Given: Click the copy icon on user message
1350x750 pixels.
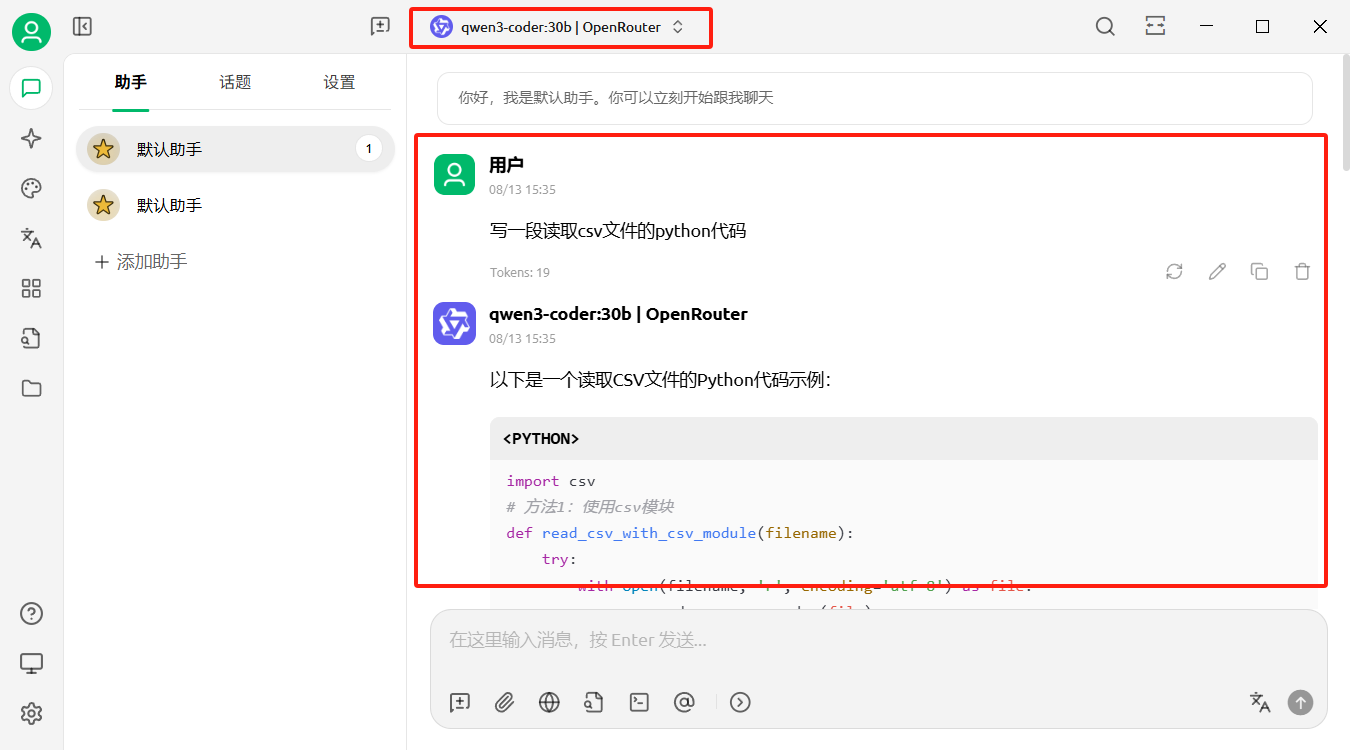Looking at the screenshot, I should click(1259, 271).
